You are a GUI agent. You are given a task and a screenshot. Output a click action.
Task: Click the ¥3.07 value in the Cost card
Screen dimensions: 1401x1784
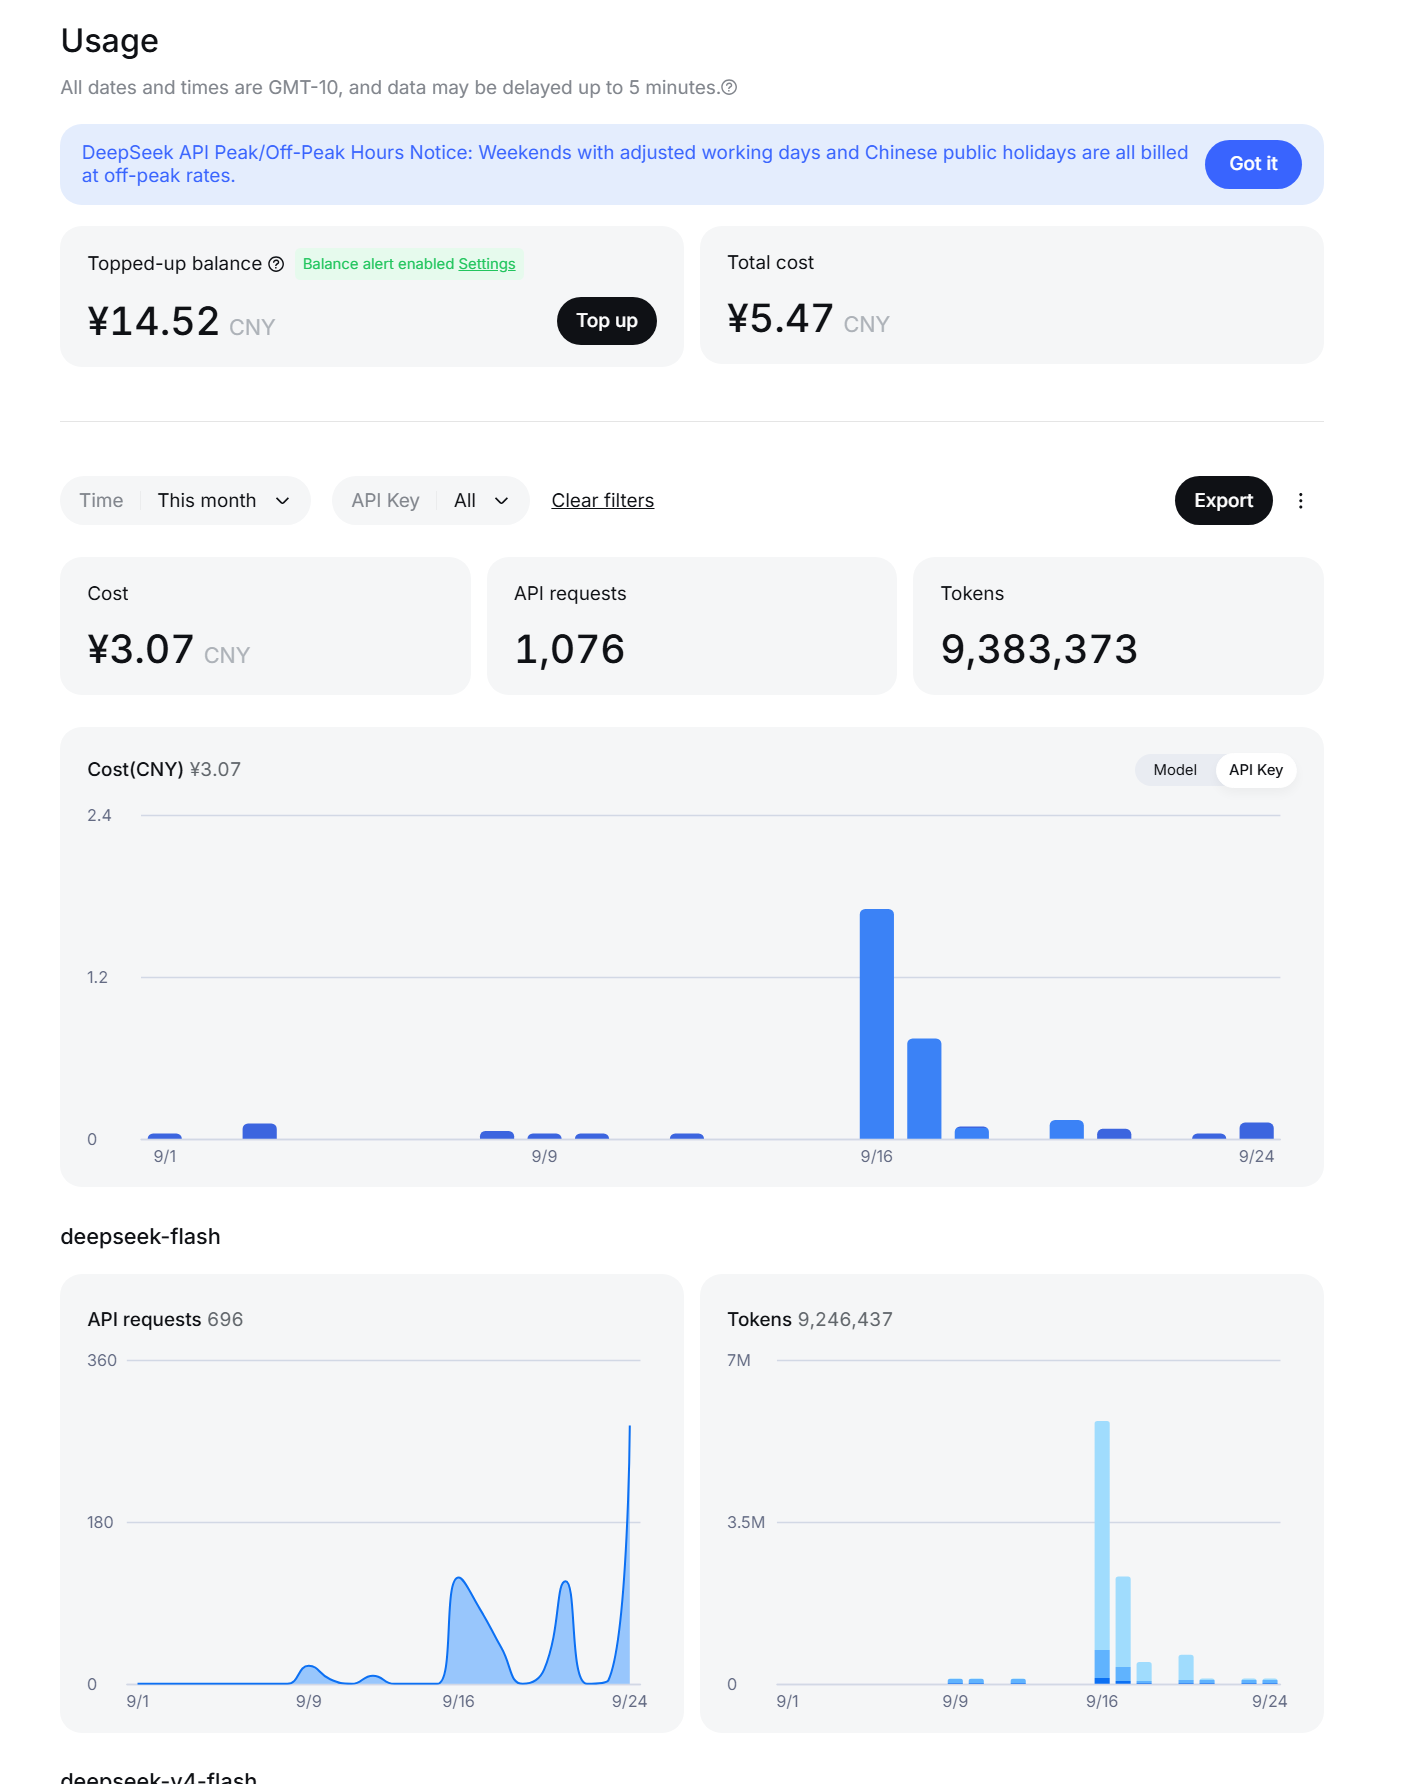140,650
